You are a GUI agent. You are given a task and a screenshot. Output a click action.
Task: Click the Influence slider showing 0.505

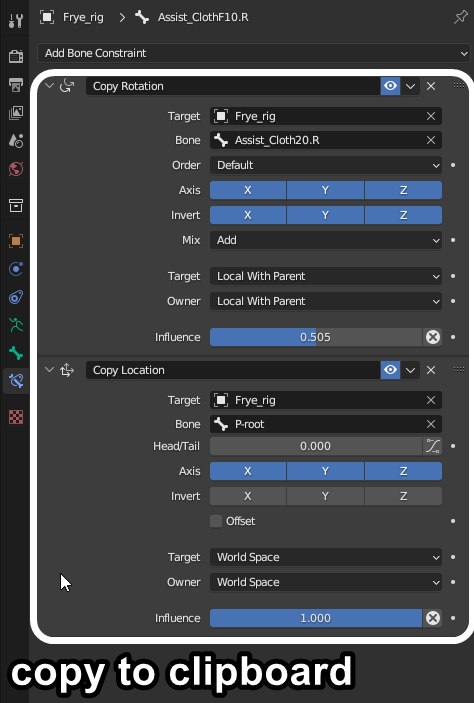[x=316, y=337]
